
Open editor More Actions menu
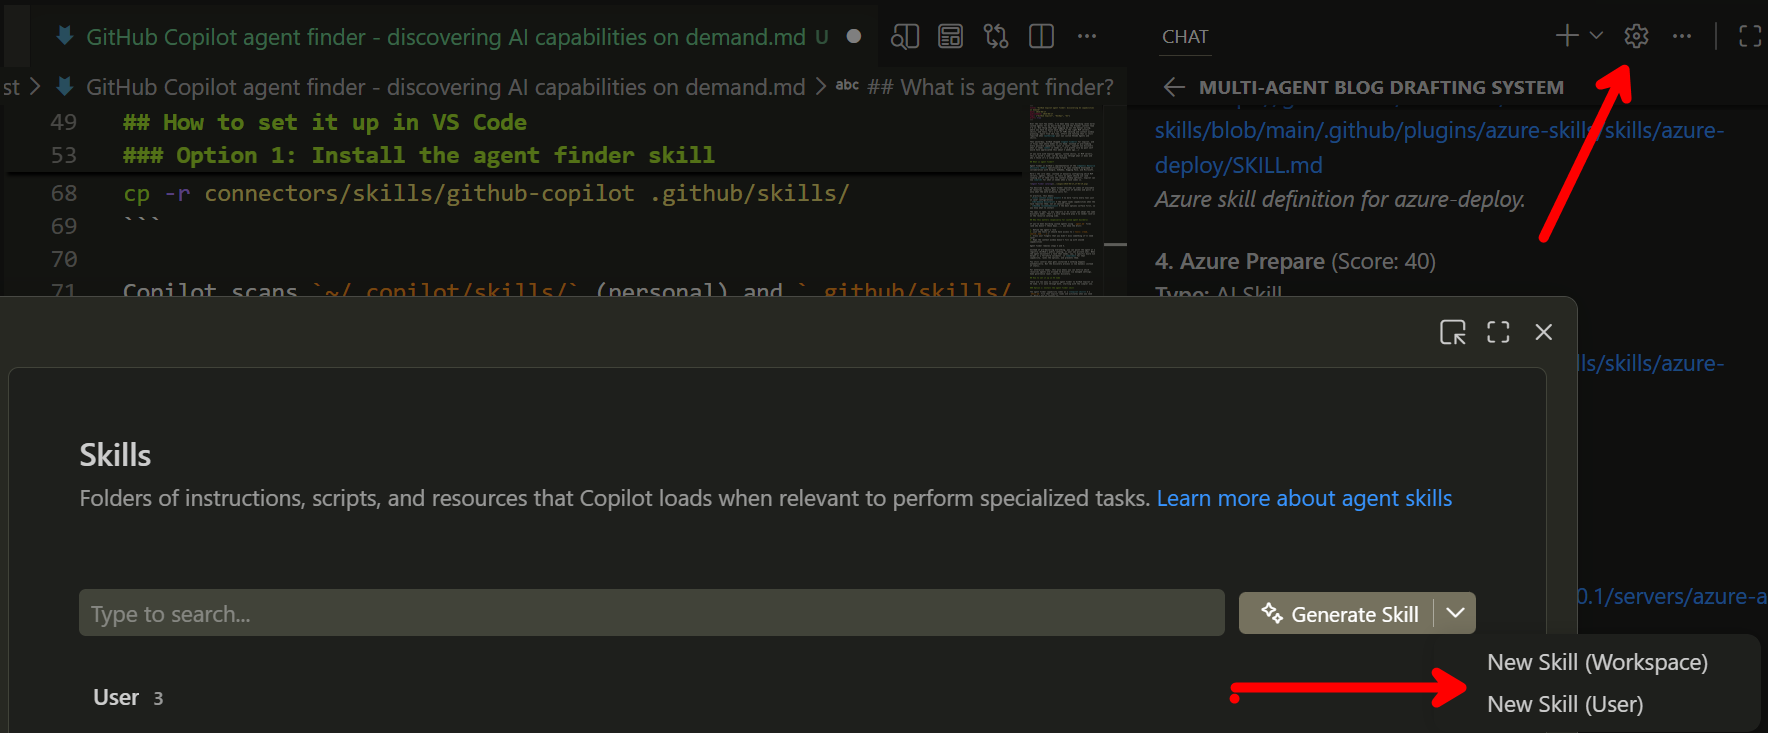[x=1087, y=37]
